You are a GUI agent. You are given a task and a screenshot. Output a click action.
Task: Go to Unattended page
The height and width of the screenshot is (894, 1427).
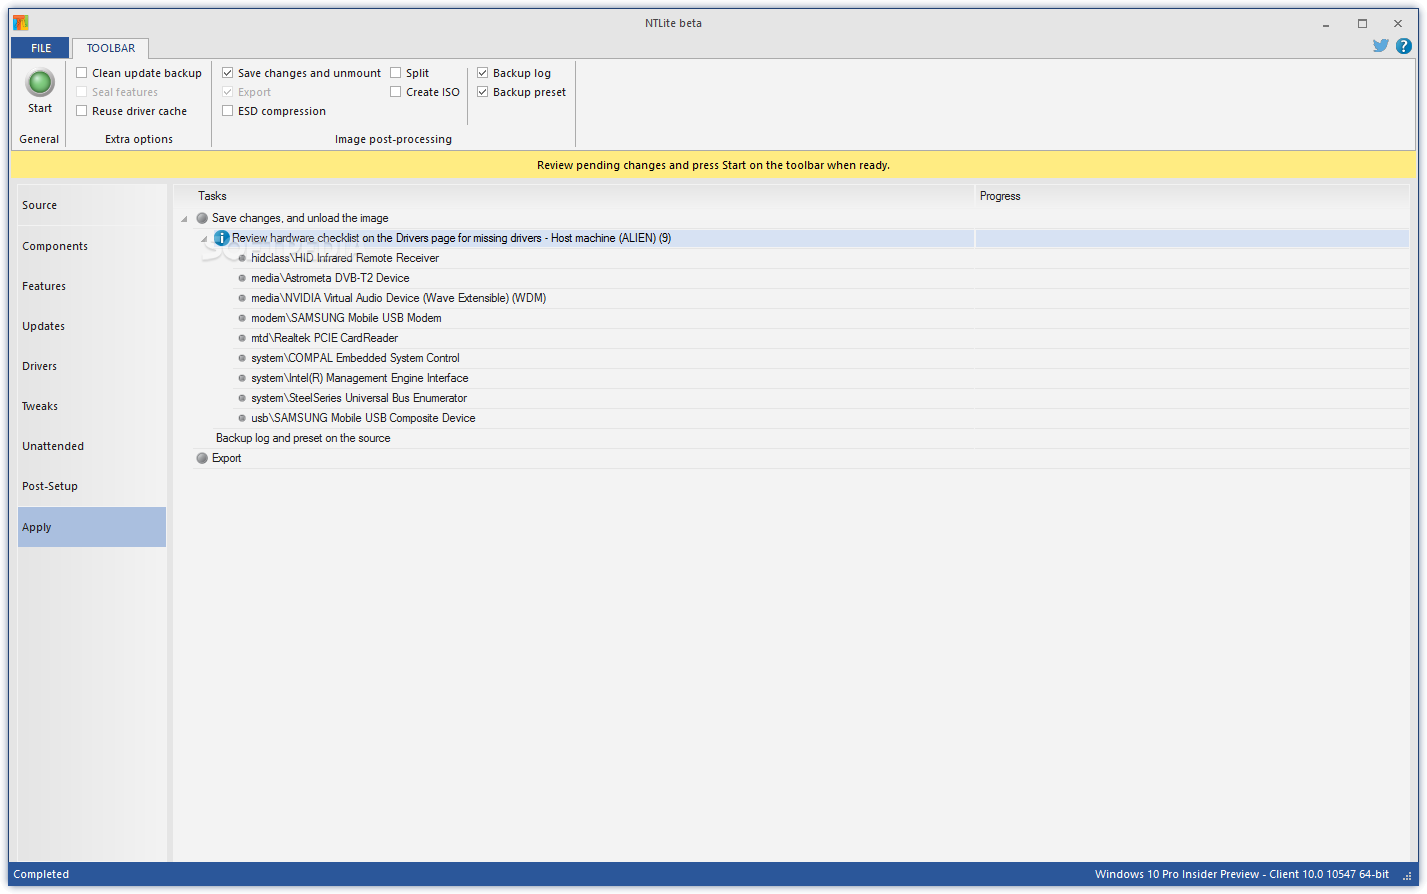(92, 446)
